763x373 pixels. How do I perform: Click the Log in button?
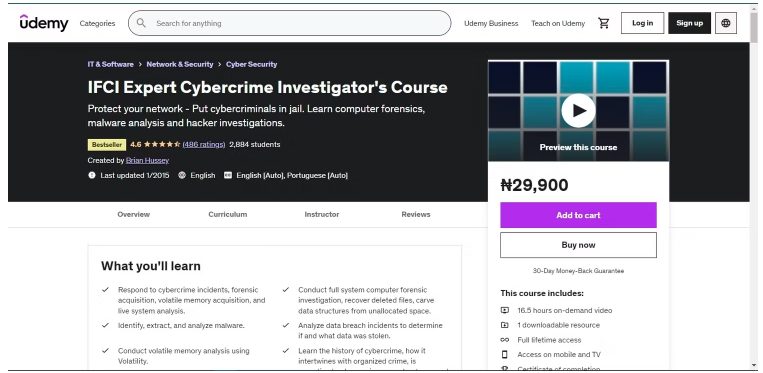click(642, 23)
